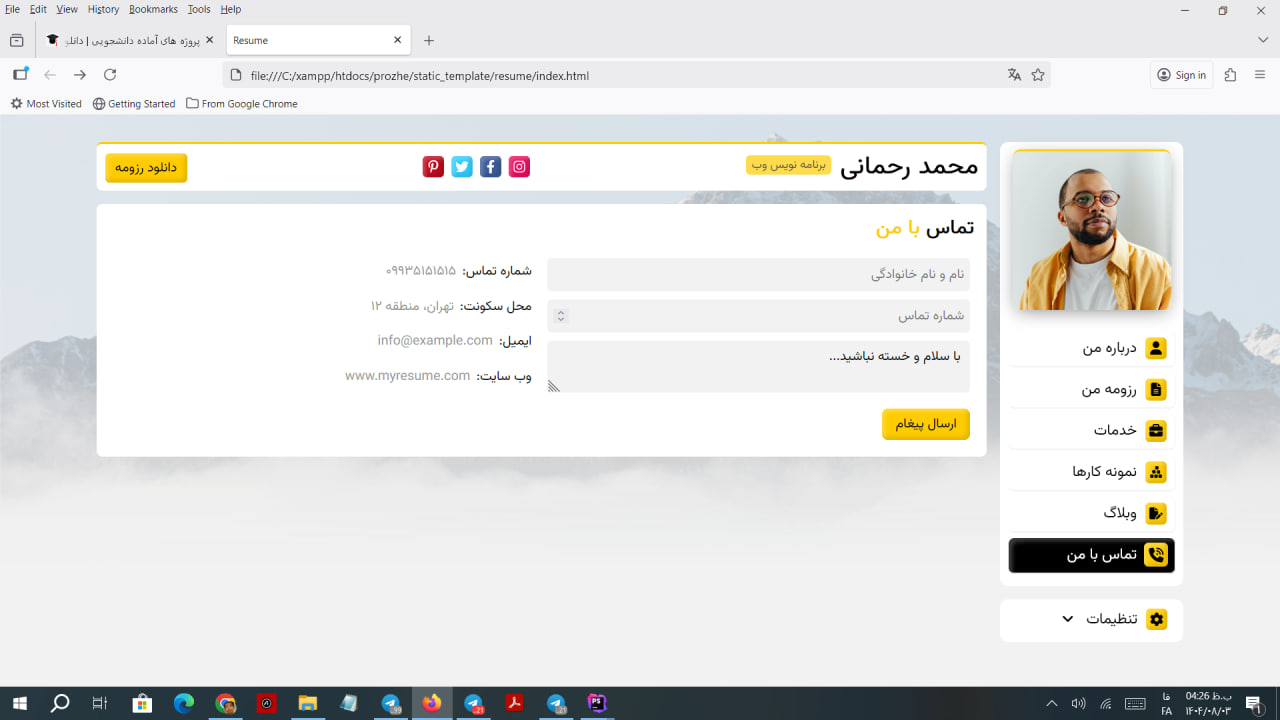
Task: Expand the تنظیمات section chevron
Action: (x=1068, y=619)
